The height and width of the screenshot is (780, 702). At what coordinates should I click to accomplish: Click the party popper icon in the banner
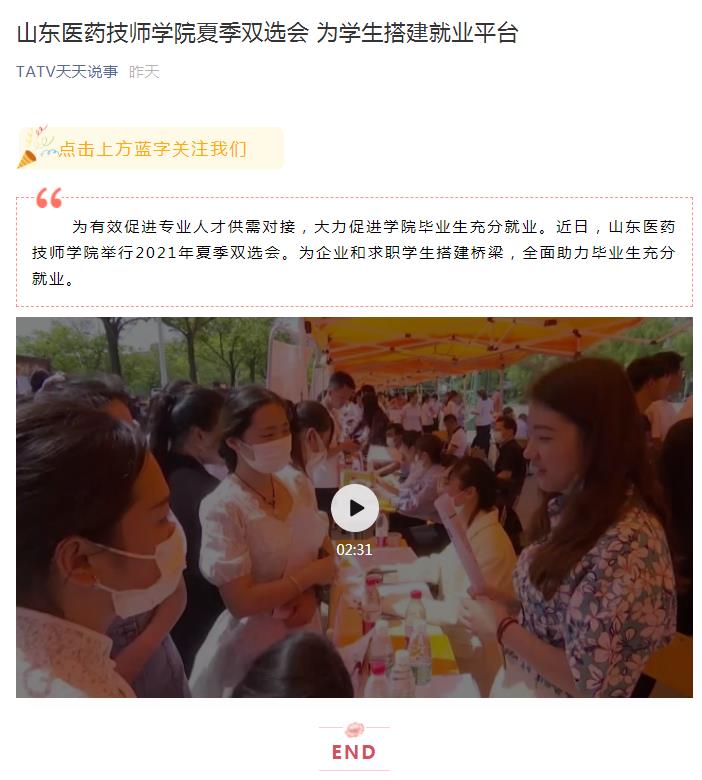click(x=33, y=148)
